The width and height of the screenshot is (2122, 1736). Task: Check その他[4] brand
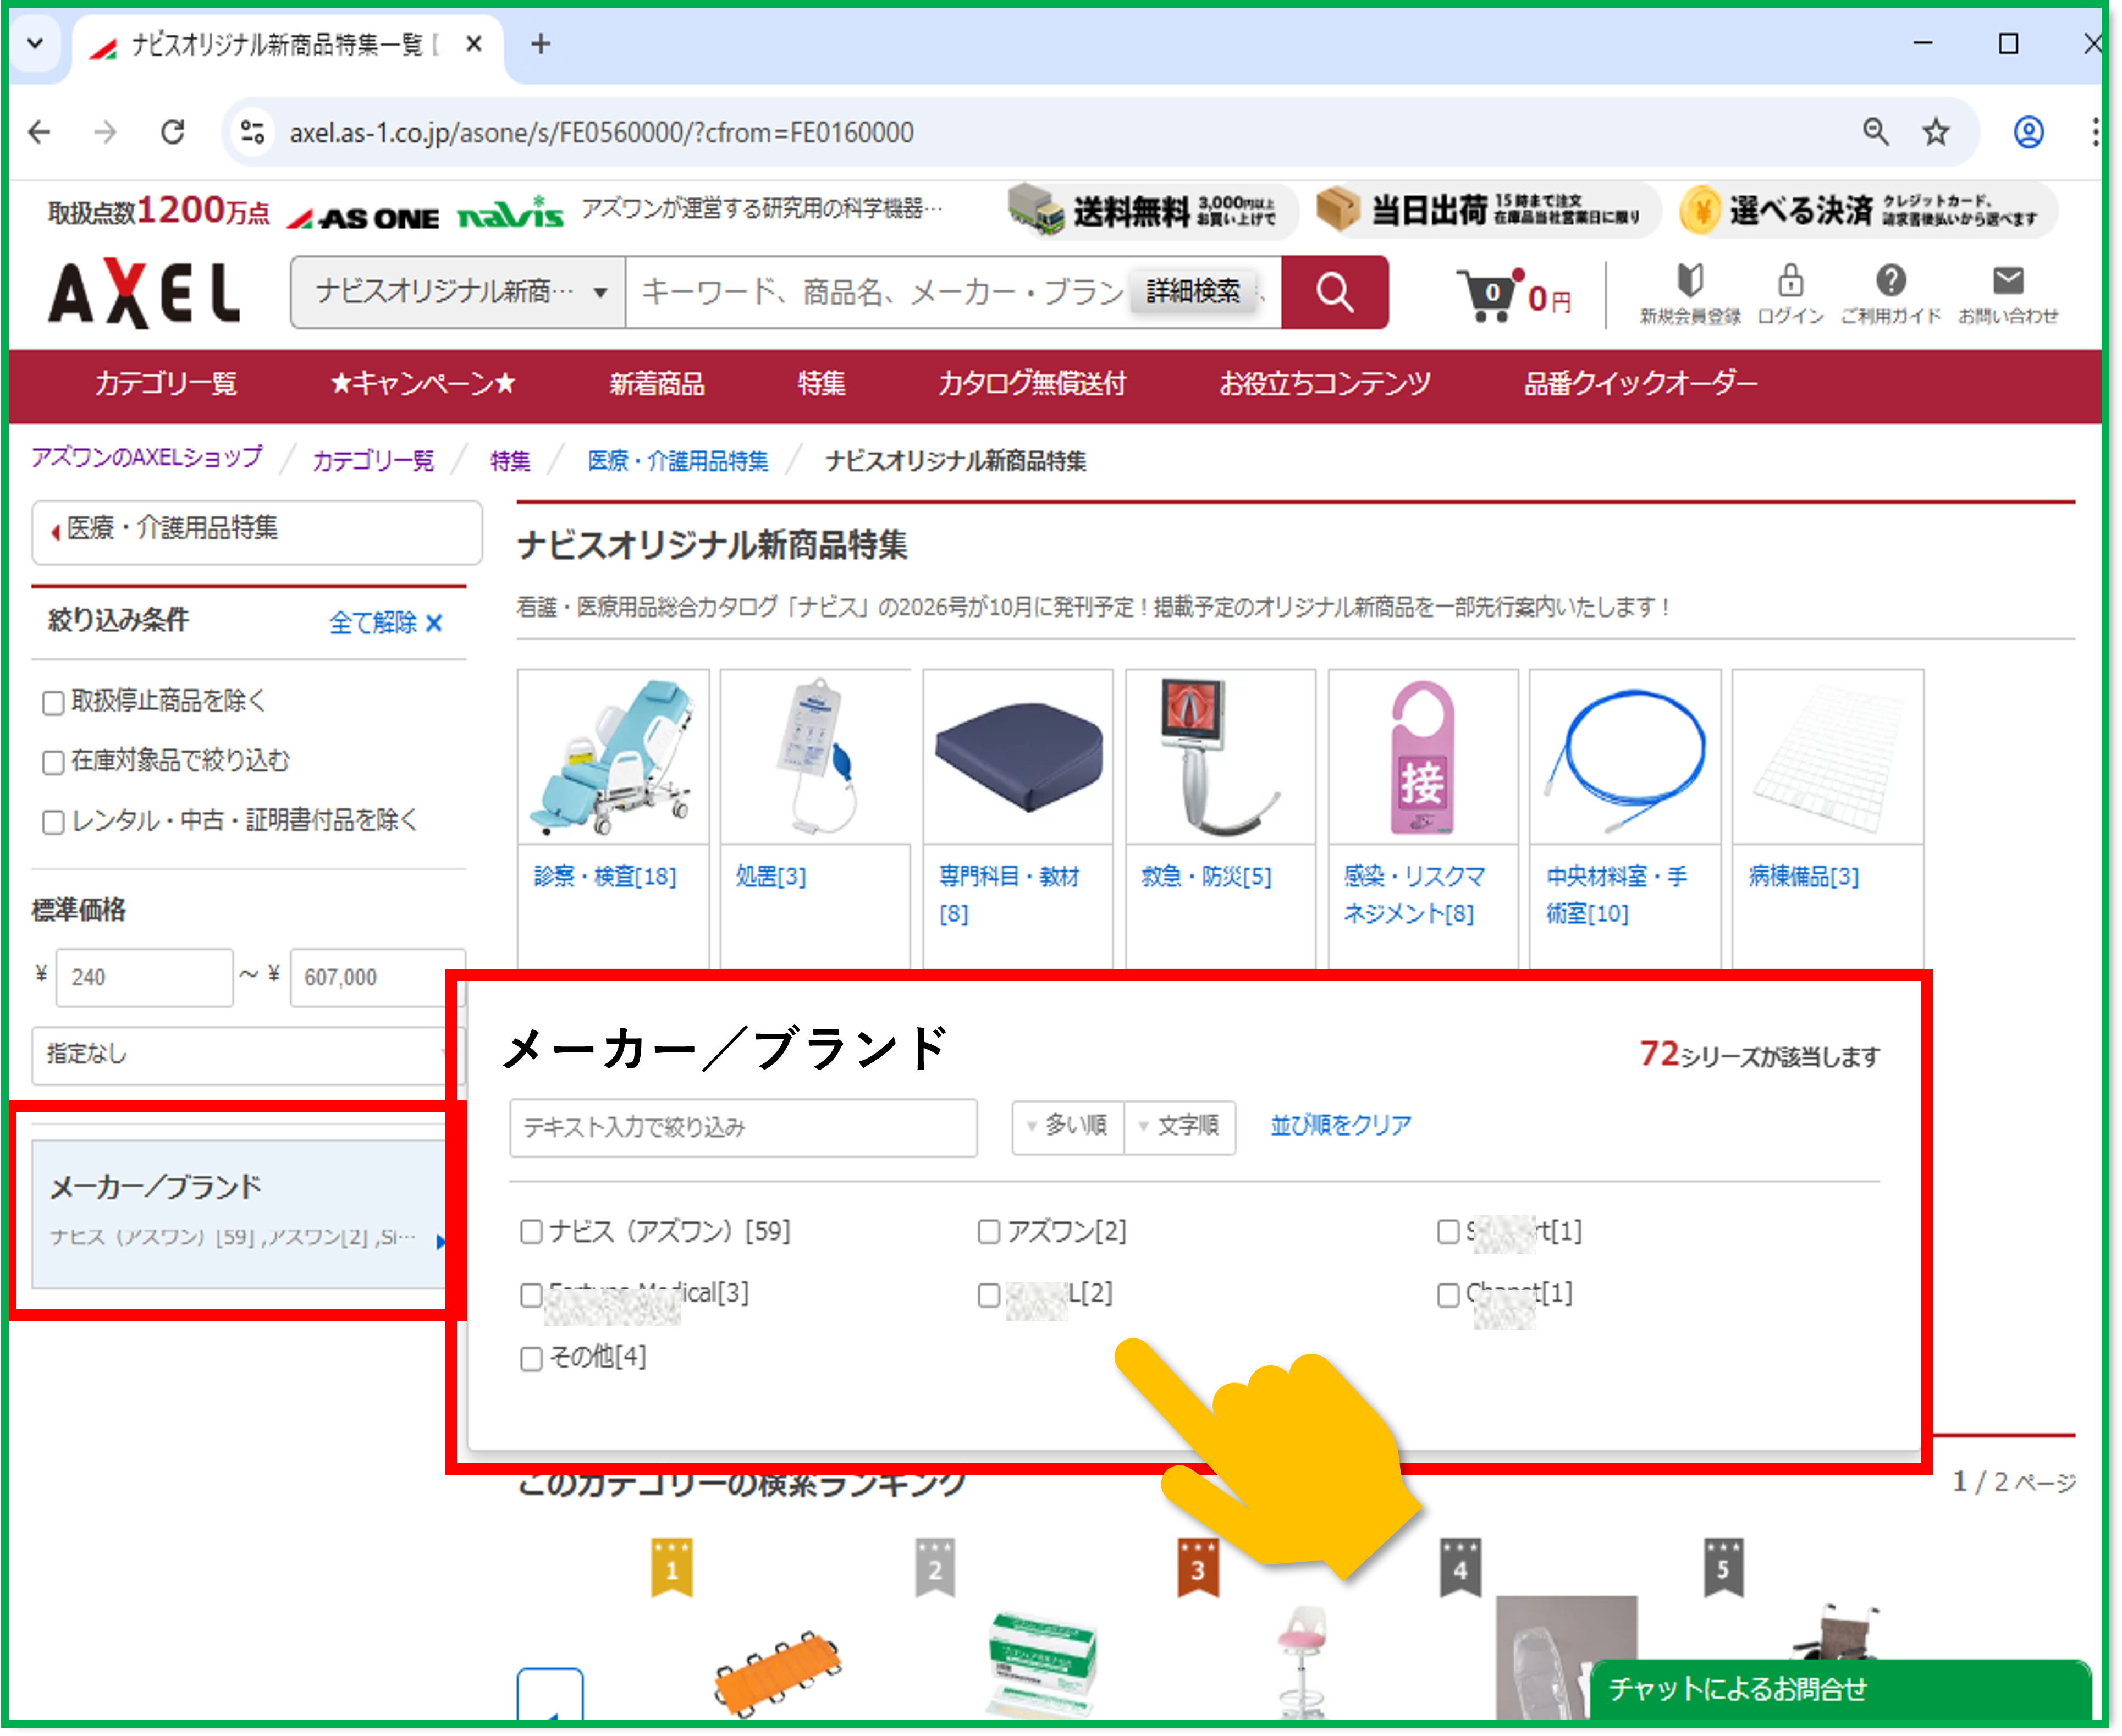[532, 1359]
